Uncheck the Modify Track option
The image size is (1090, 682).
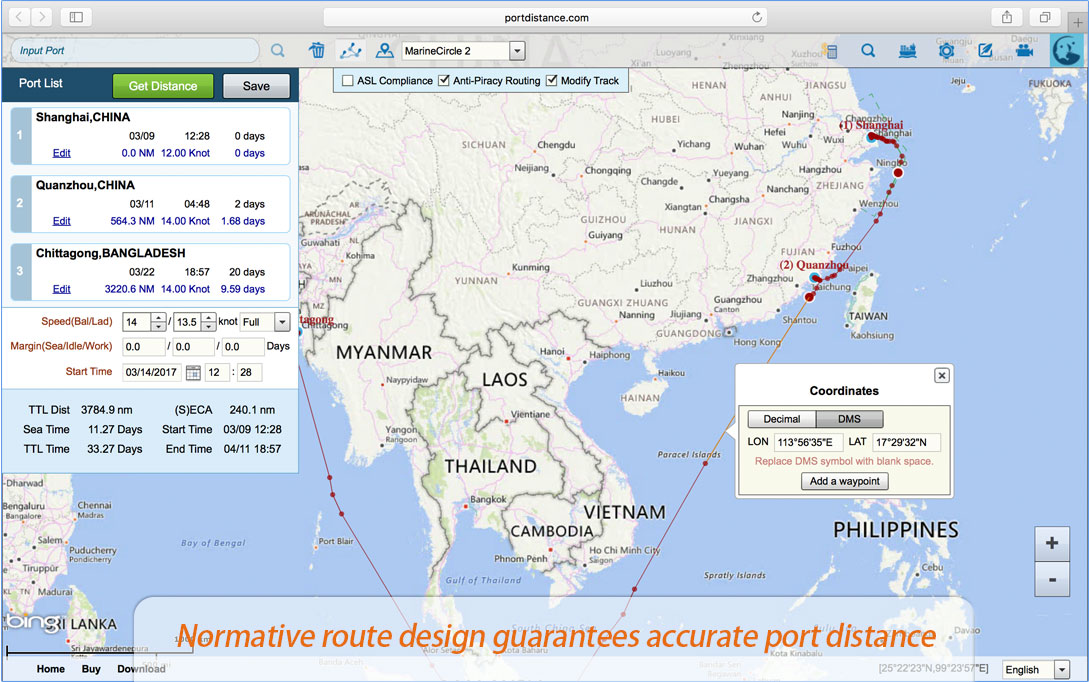[x=551, y=81]
